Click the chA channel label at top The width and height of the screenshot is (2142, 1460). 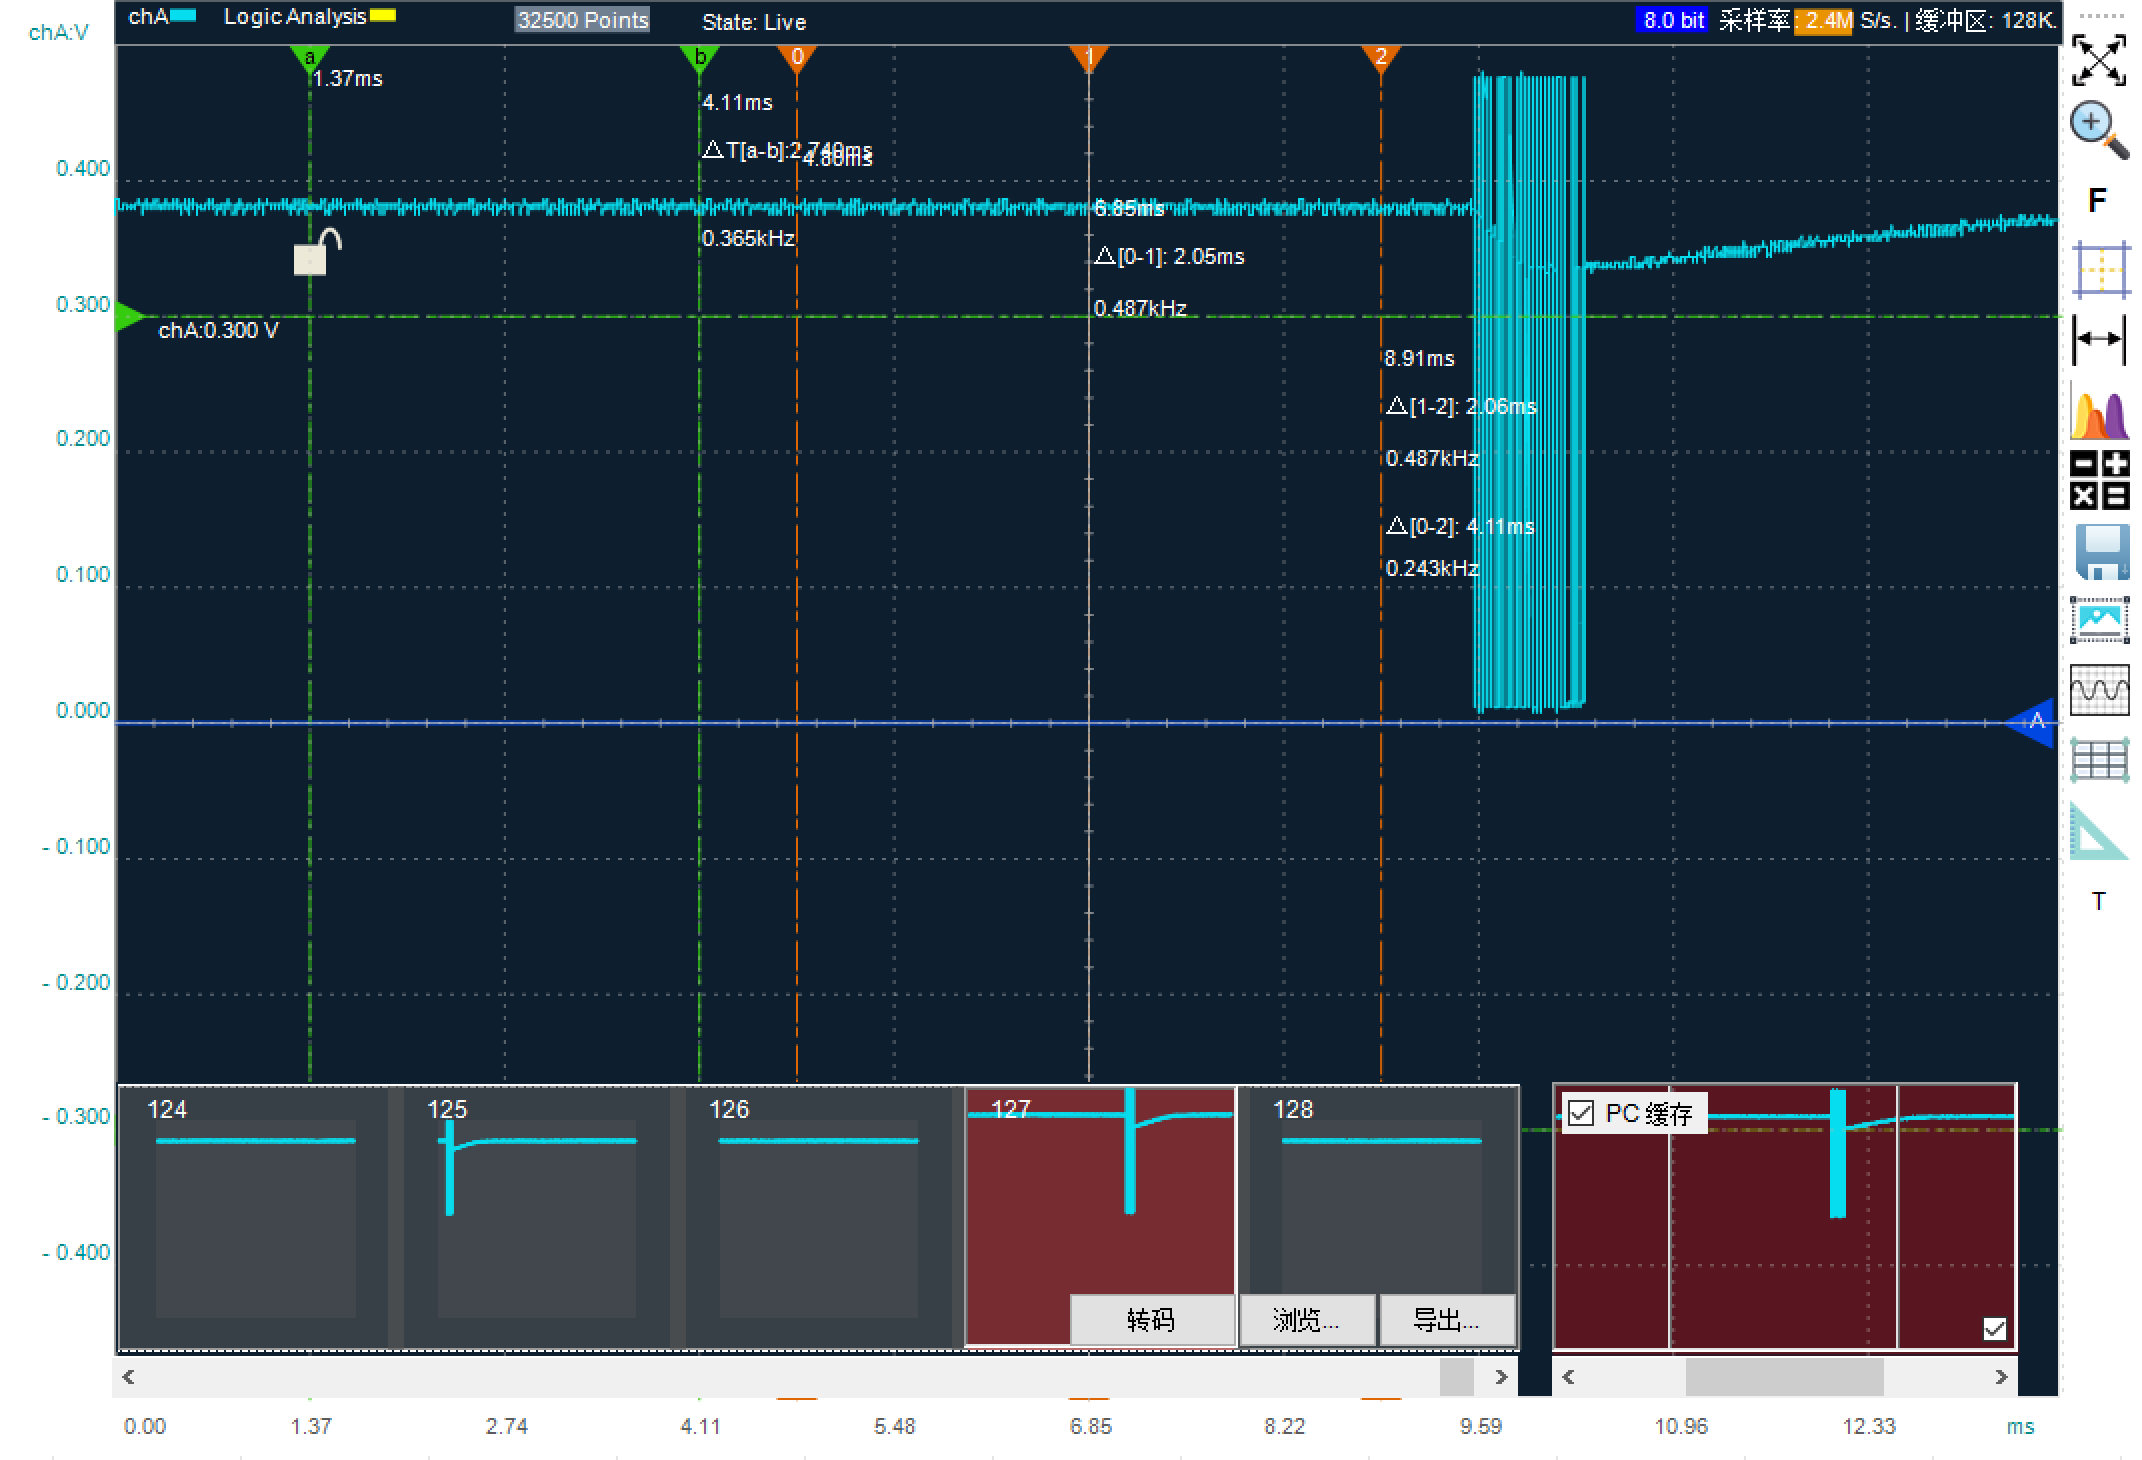[148, 17]
